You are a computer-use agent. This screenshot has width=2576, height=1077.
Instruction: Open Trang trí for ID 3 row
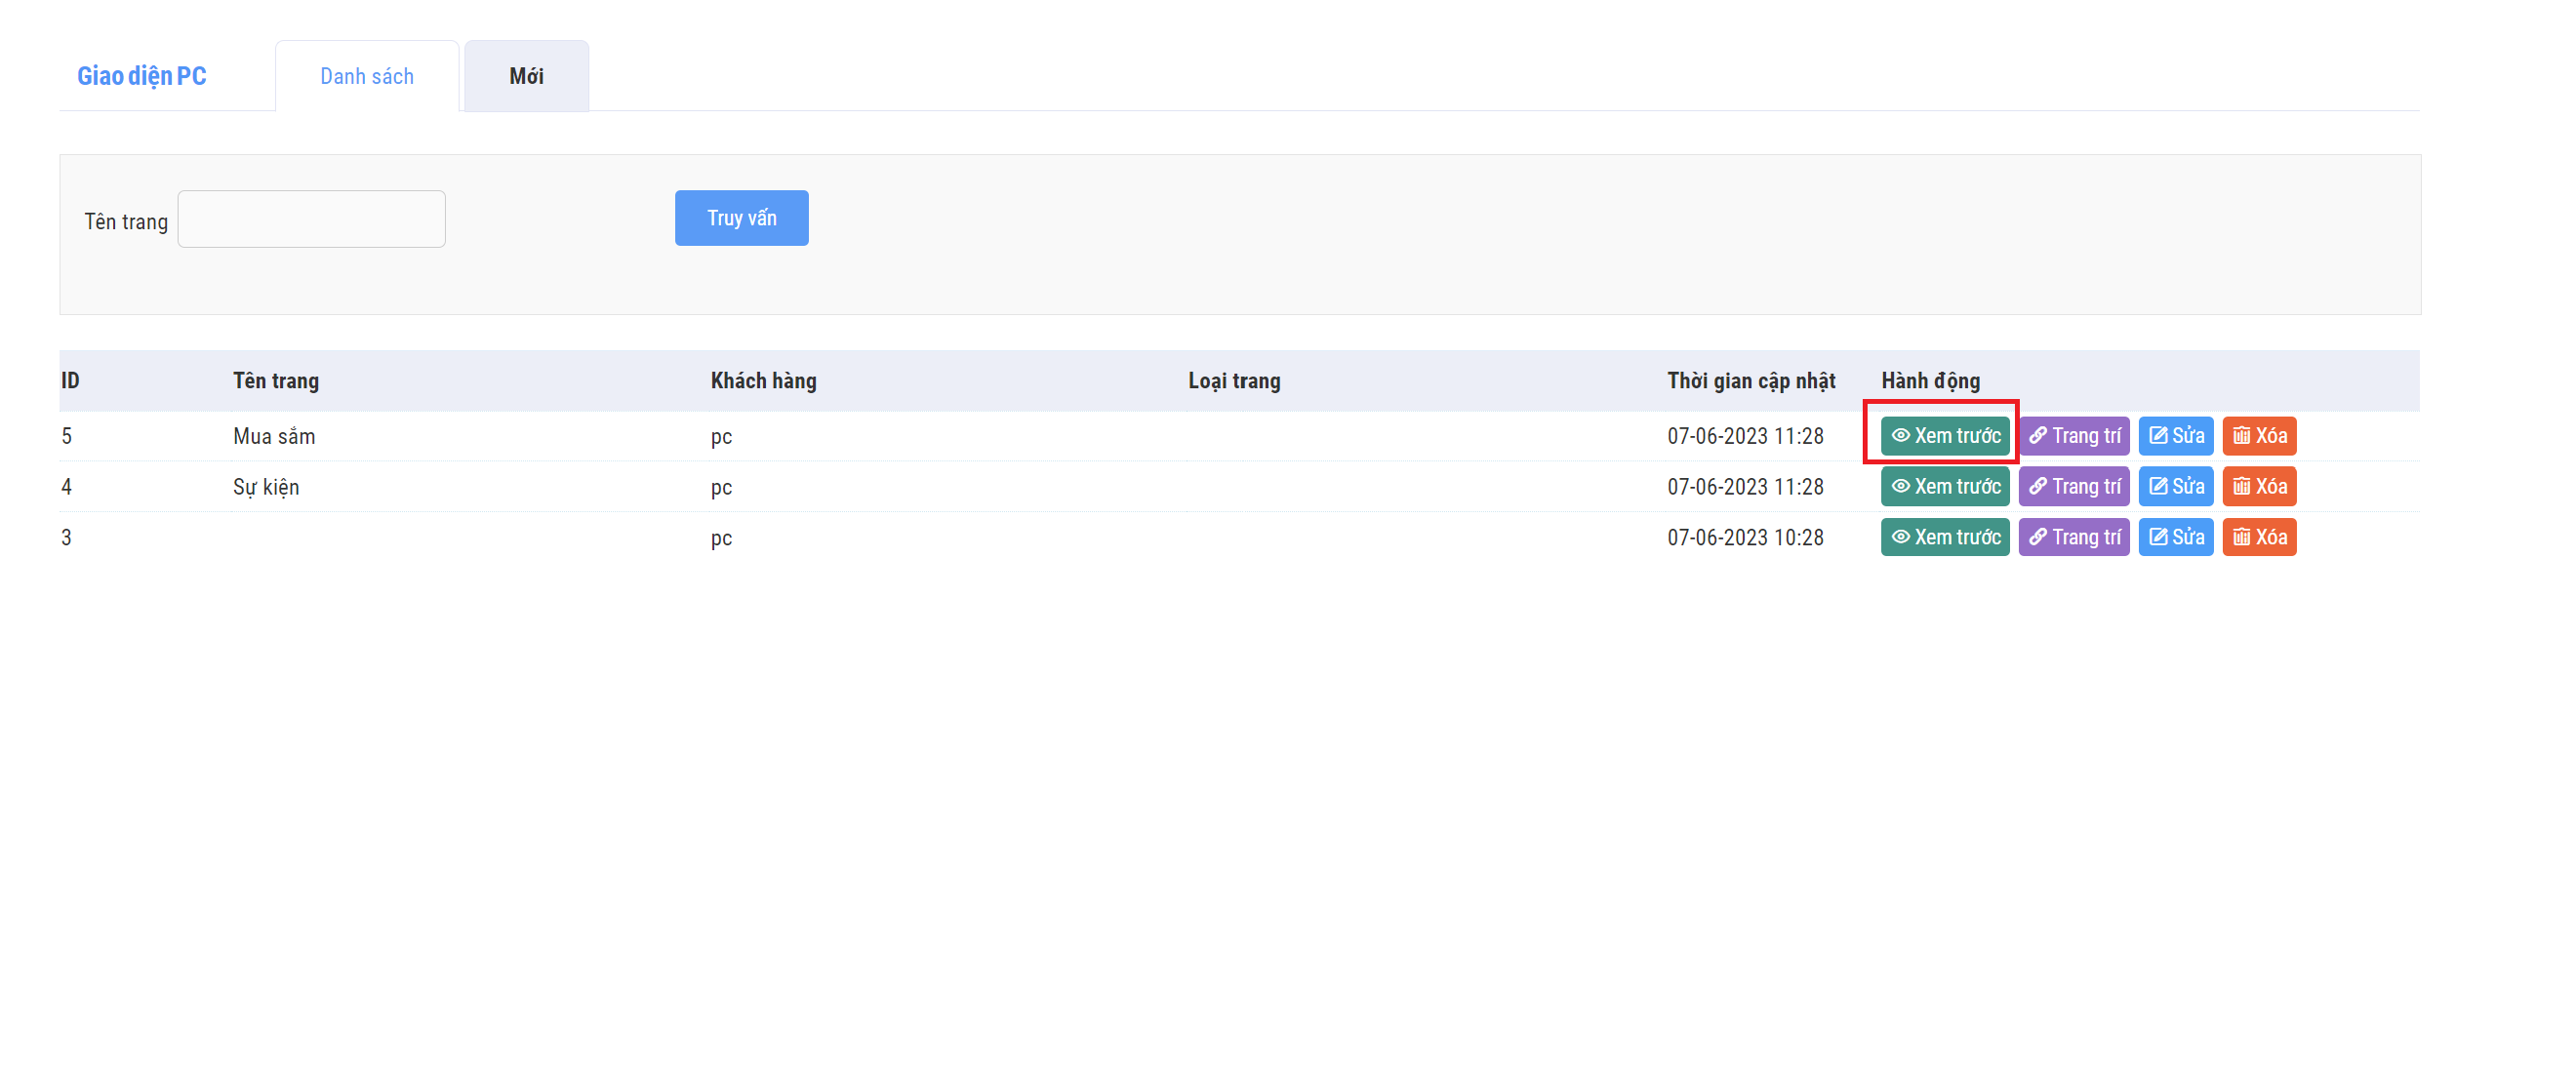pyautogui.click(x=2073, y=537)
